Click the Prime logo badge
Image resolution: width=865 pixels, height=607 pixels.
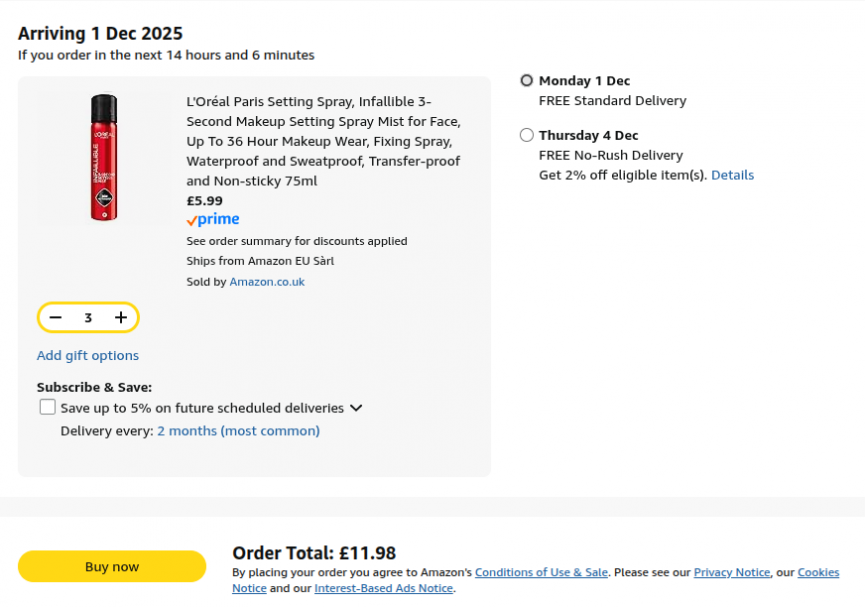[213, 220]
